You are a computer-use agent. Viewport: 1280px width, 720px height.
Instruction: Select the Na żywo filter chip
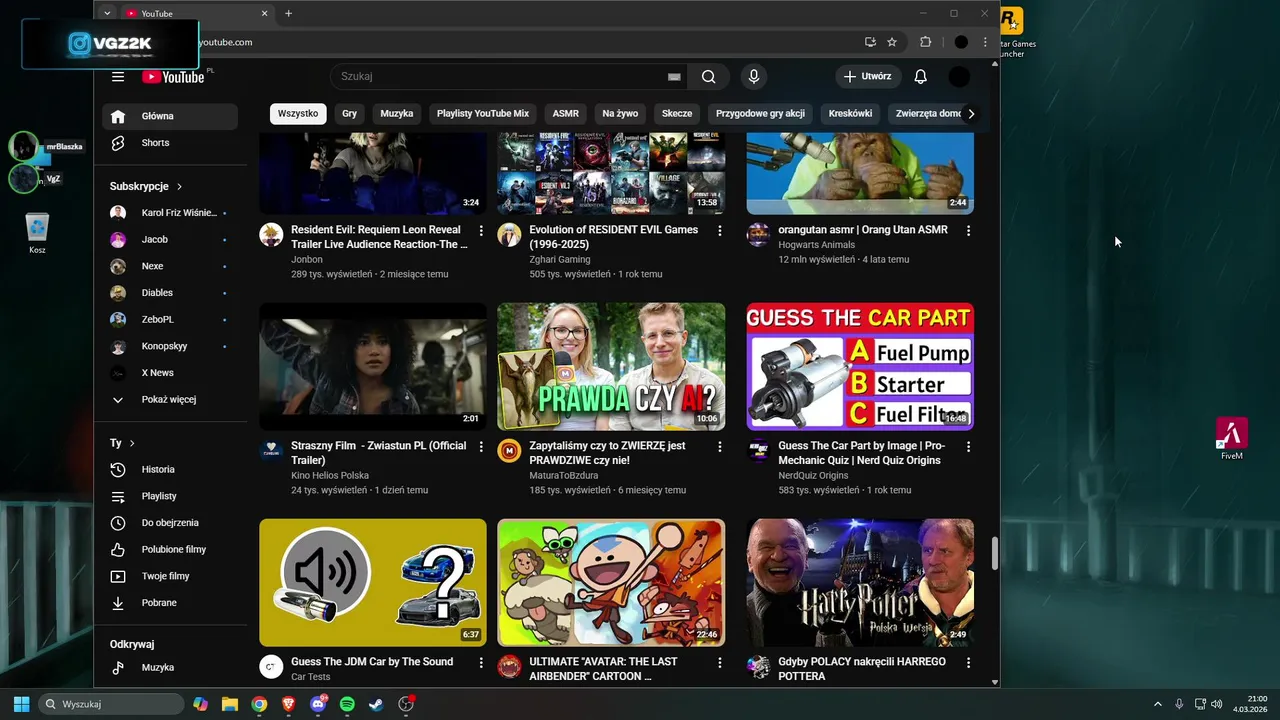pos(620,114)
